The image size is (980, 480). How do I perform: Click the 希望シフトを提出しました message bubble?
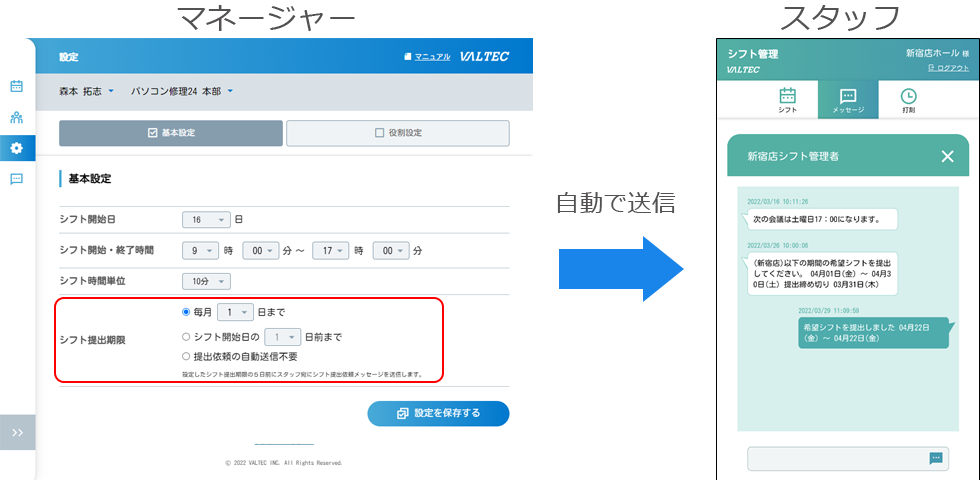(874, 332)
